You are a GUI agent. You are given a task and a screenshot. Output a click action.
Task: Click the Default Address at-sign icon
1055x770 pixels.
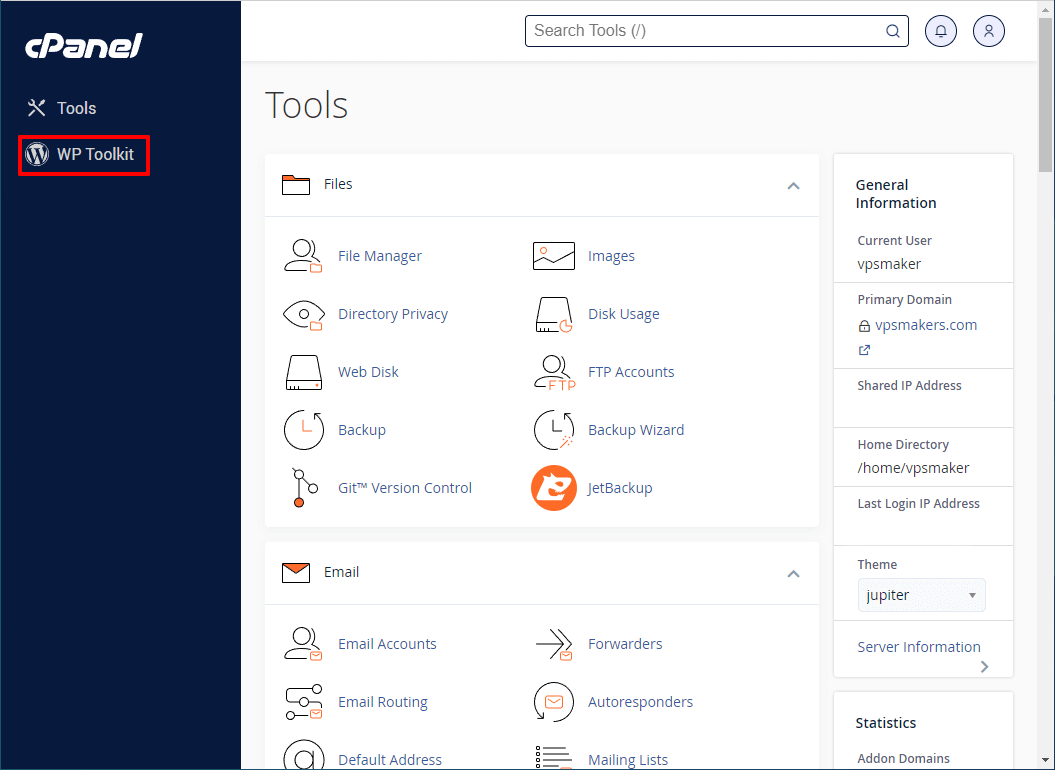point(303,755)
